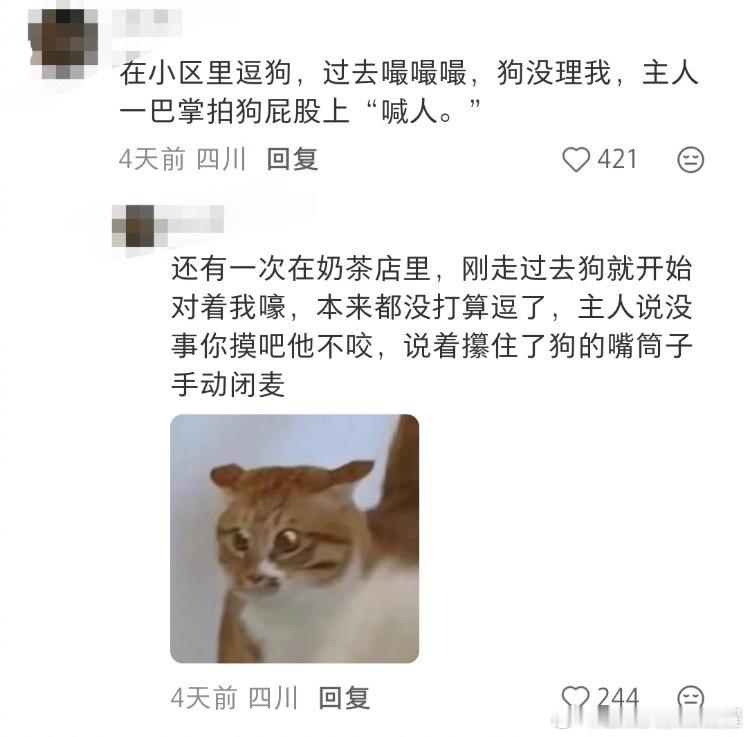Screen dimensions: 750x737
Task: Open the startled orange cat meme image
Action: [295, 539]
